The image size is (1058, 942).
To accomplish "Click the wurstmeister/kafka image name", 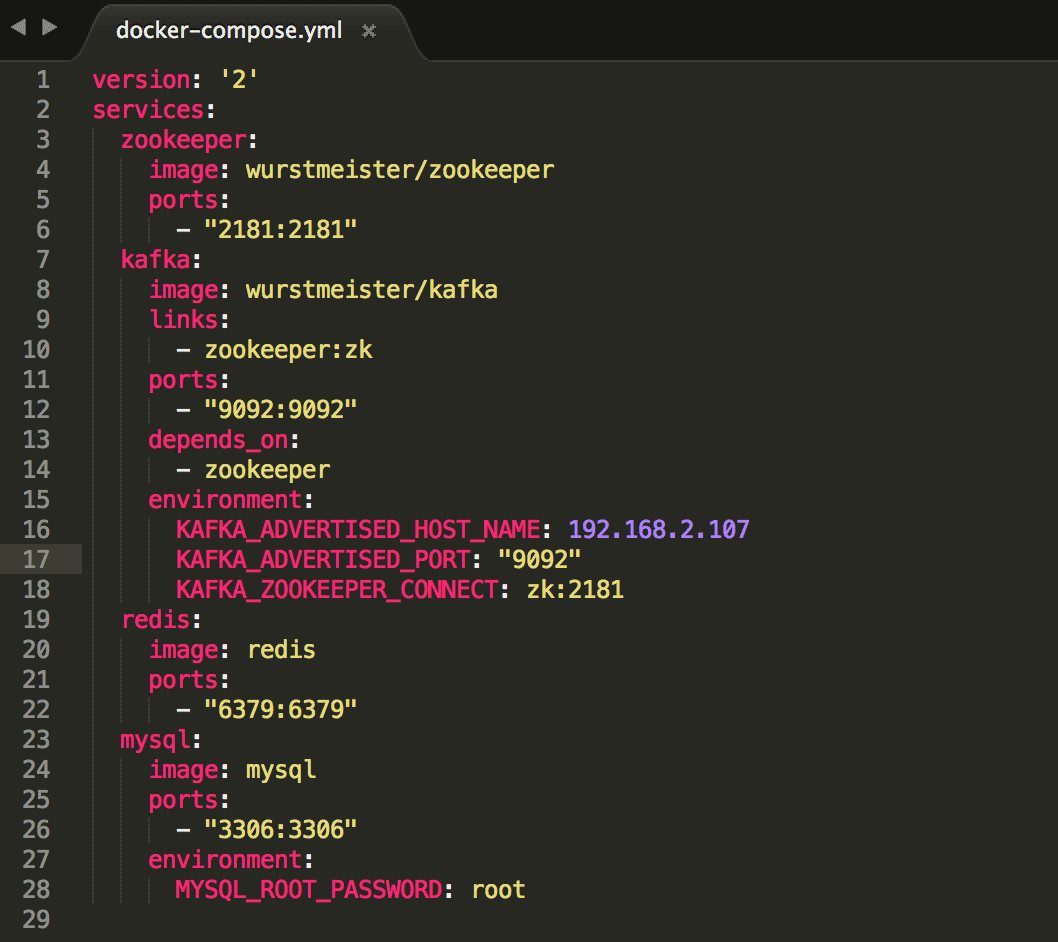I will [x=371, y=289].
